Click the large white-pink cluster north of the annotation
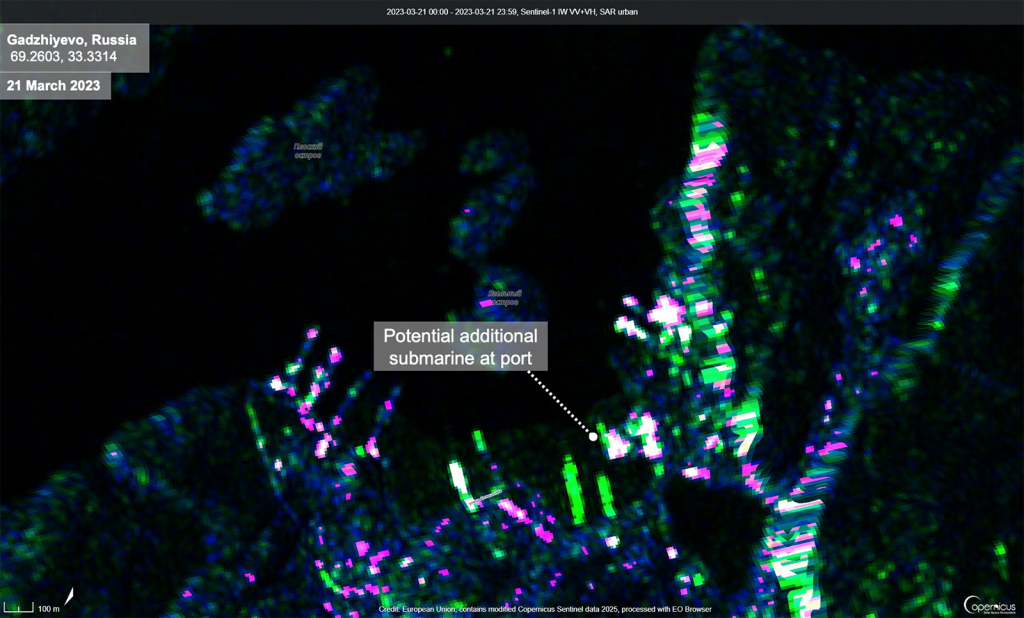The height and width of the screenshot is (618, 1024). pyautogui.click(x=662, y=313)
